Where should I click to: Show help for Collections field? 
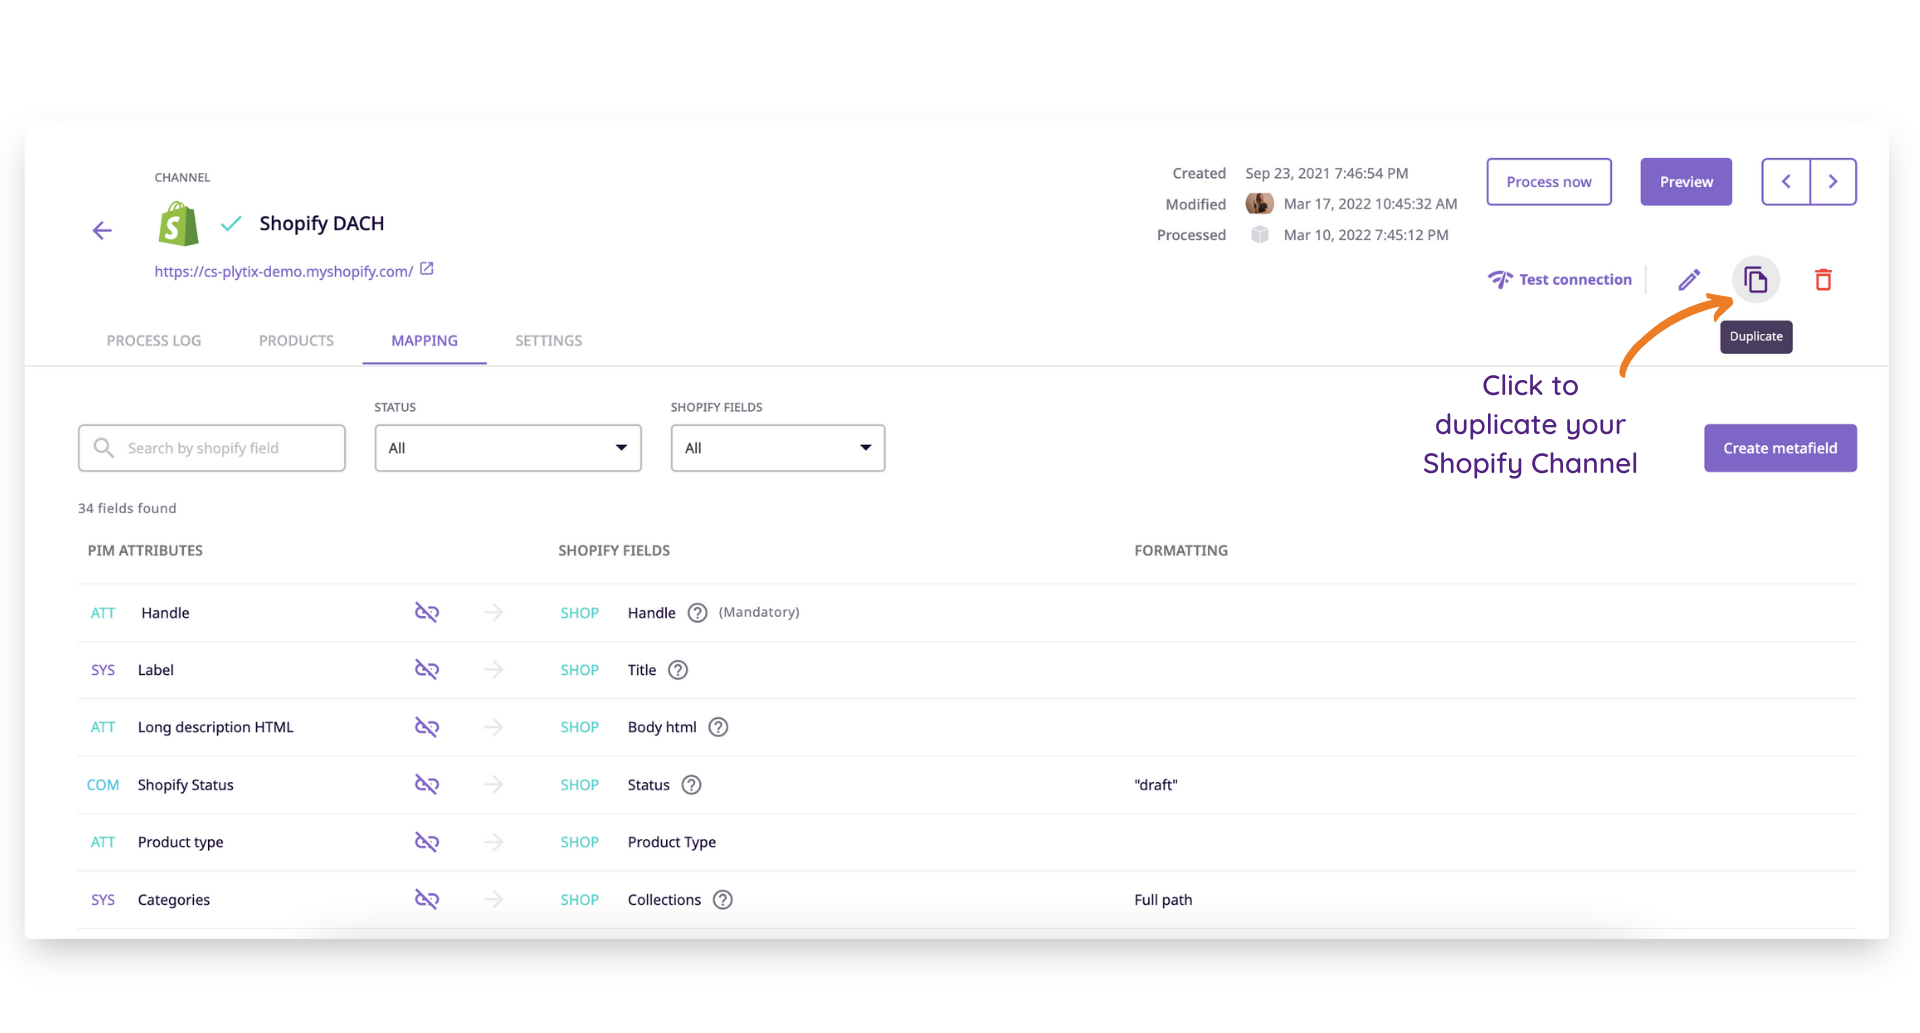723,900
